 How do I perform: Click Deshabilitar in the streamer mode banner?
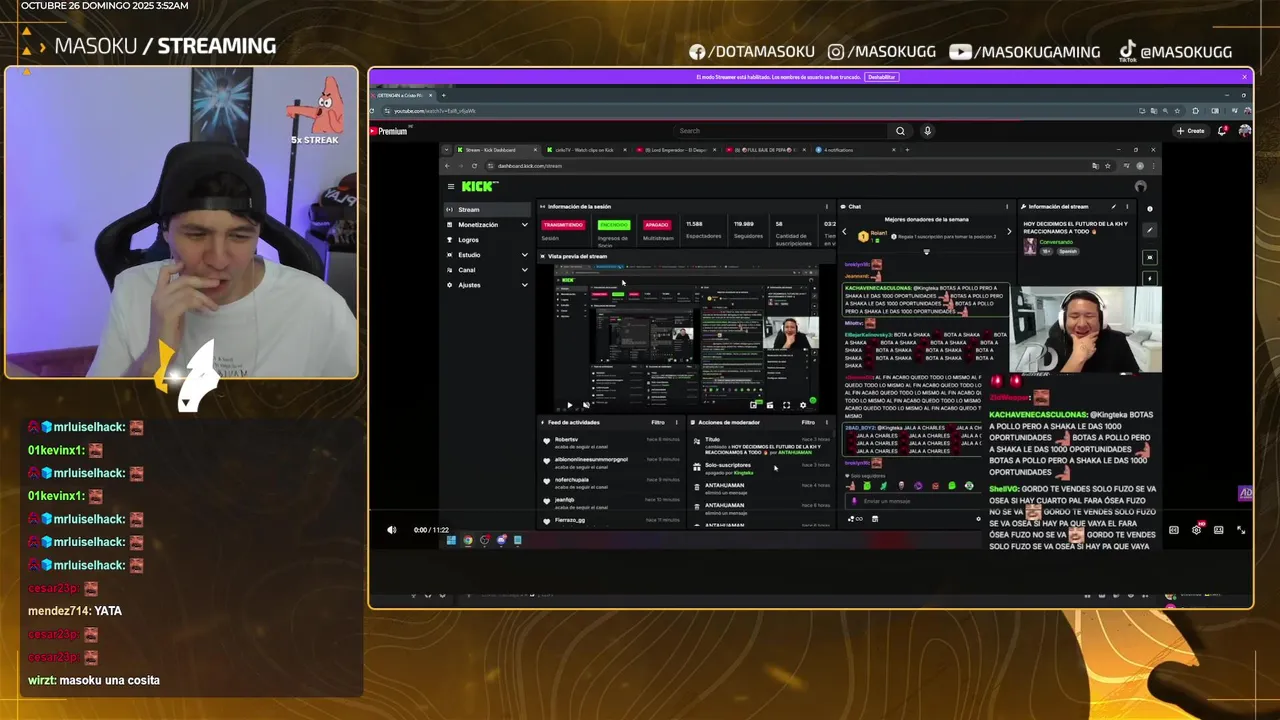882,77
